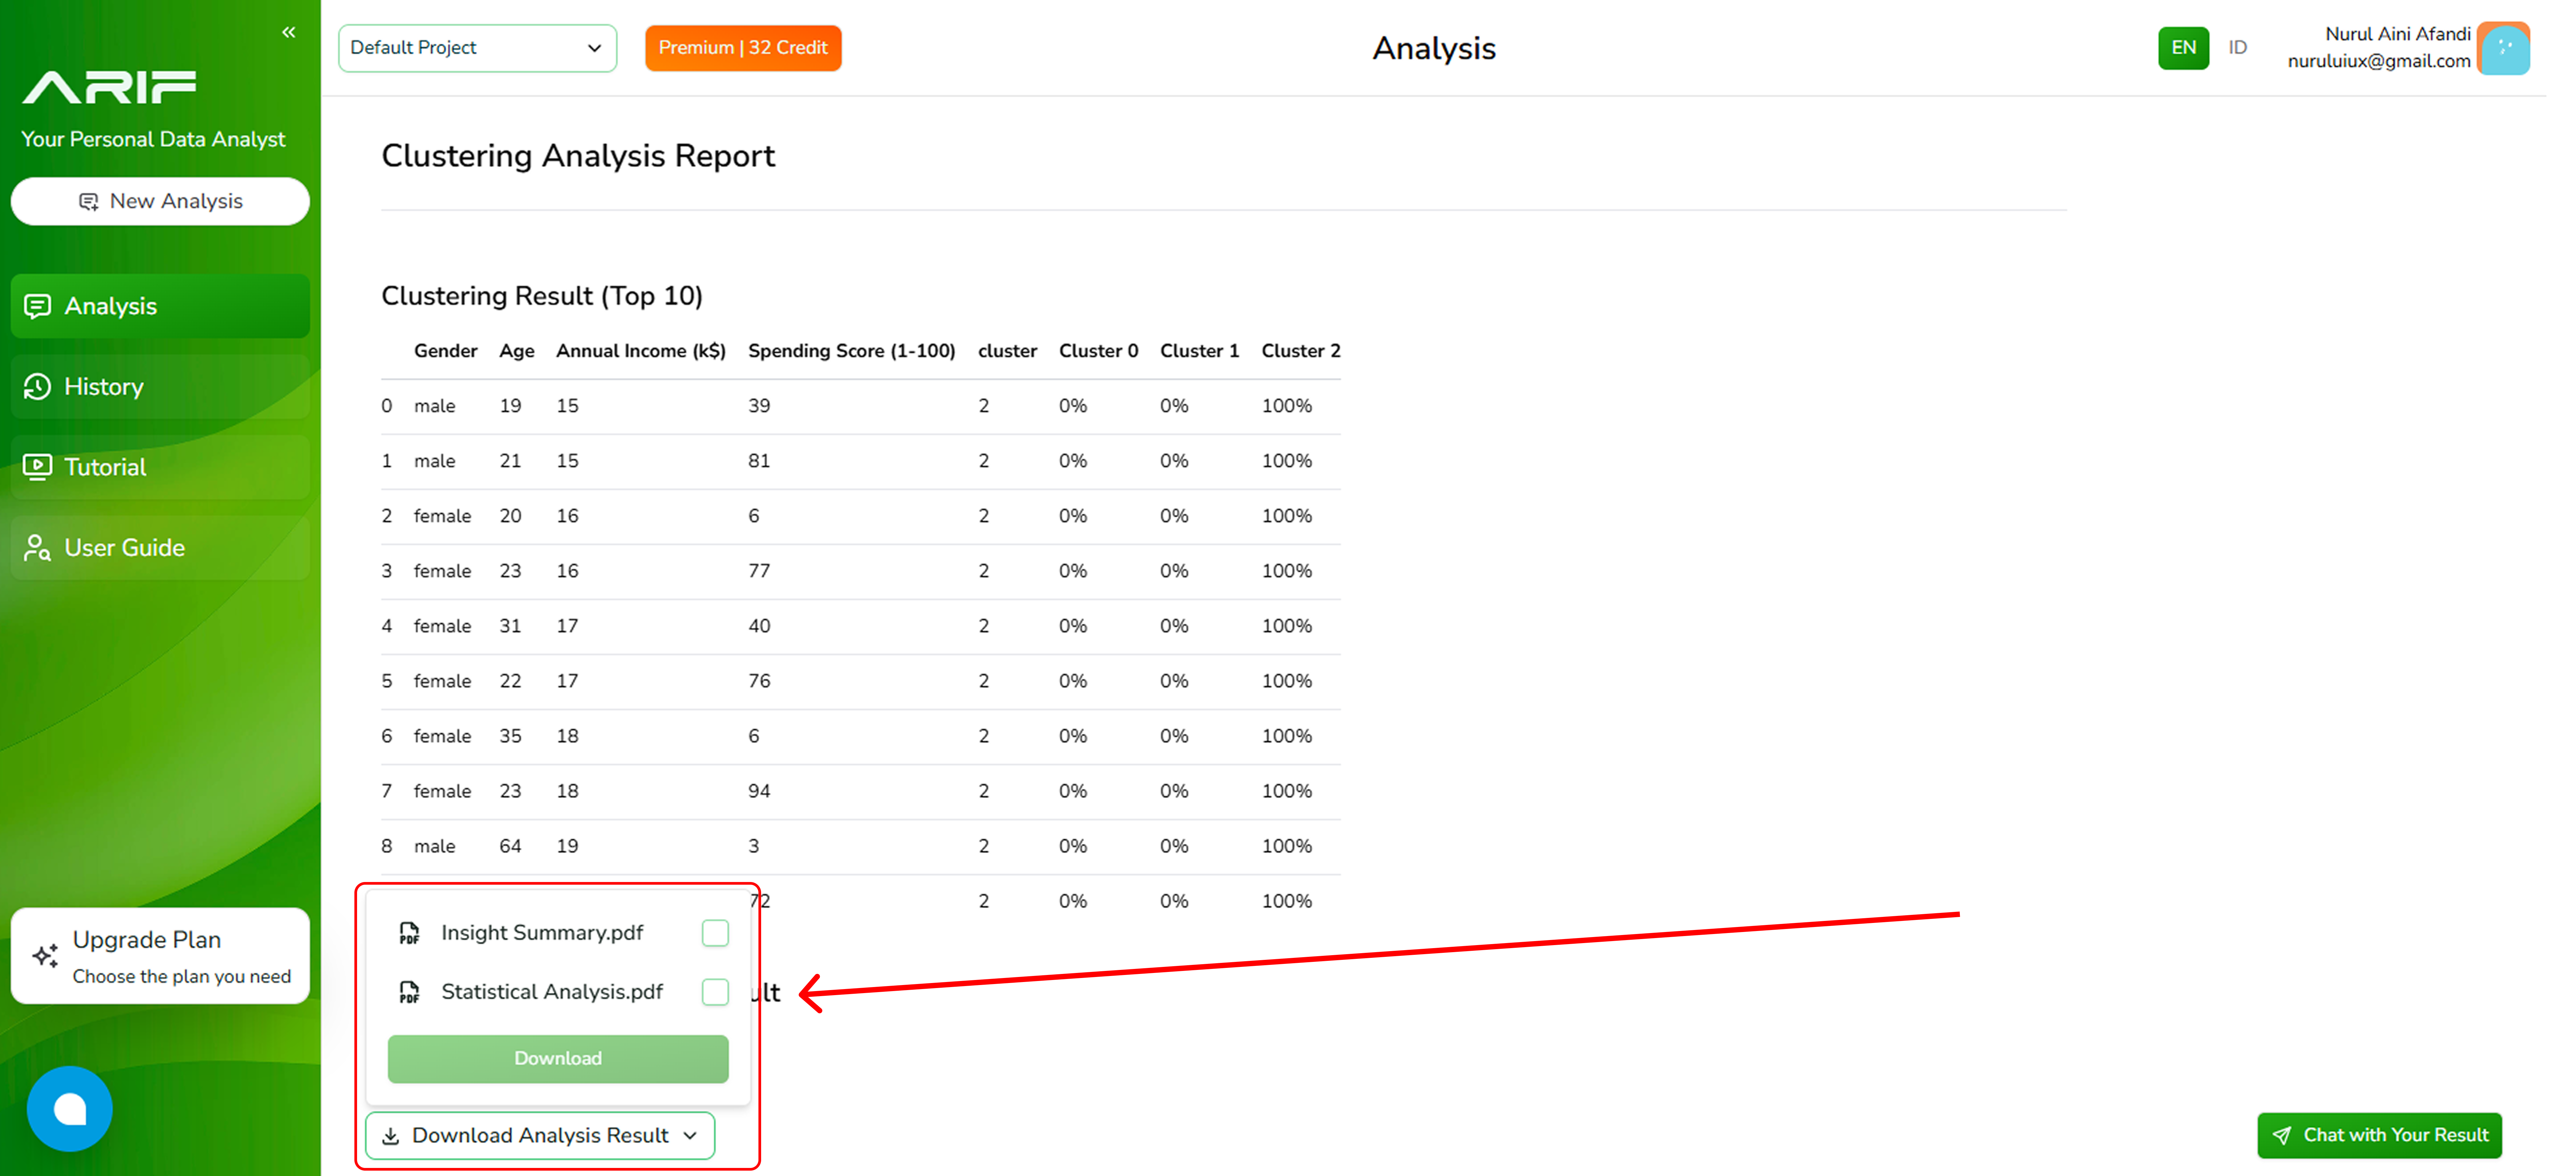This screenshot has height=1176, width=2576.
Task: Click the Statistical Analysis PDF file icon
Action: pos(409,992)
